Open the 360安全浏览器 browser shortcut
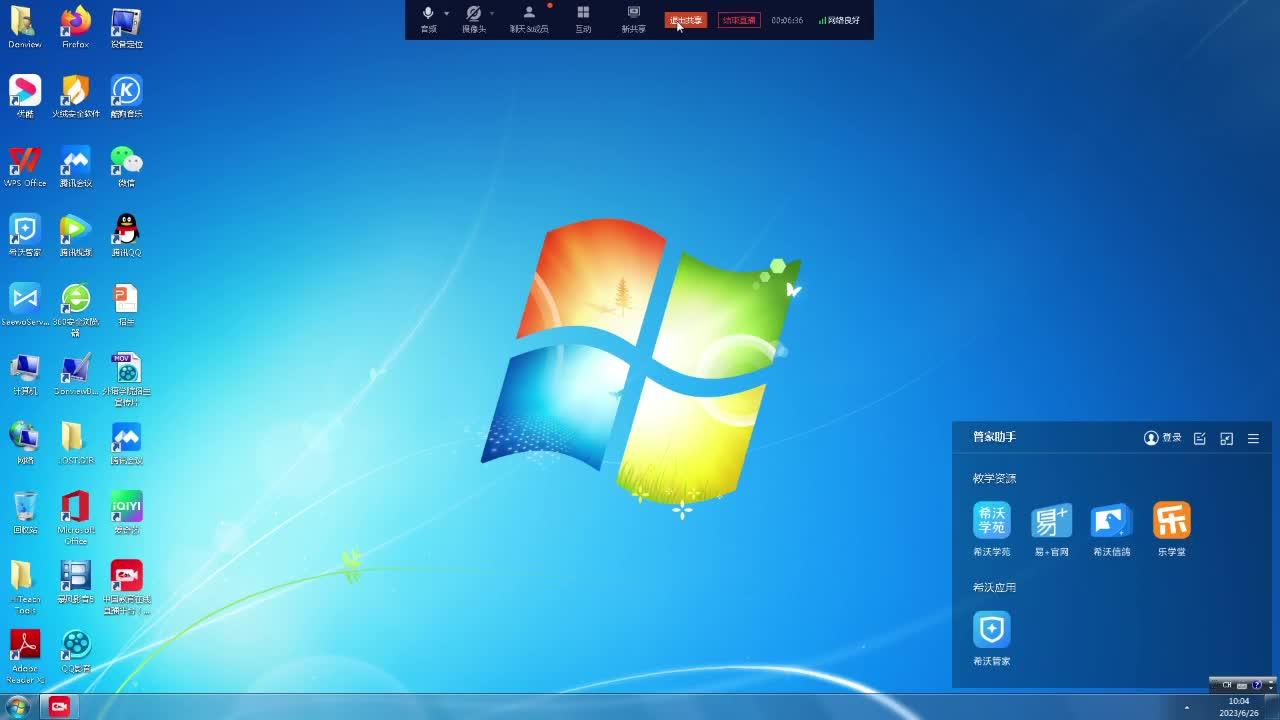 pyautogui.click(x=75, y=309)
